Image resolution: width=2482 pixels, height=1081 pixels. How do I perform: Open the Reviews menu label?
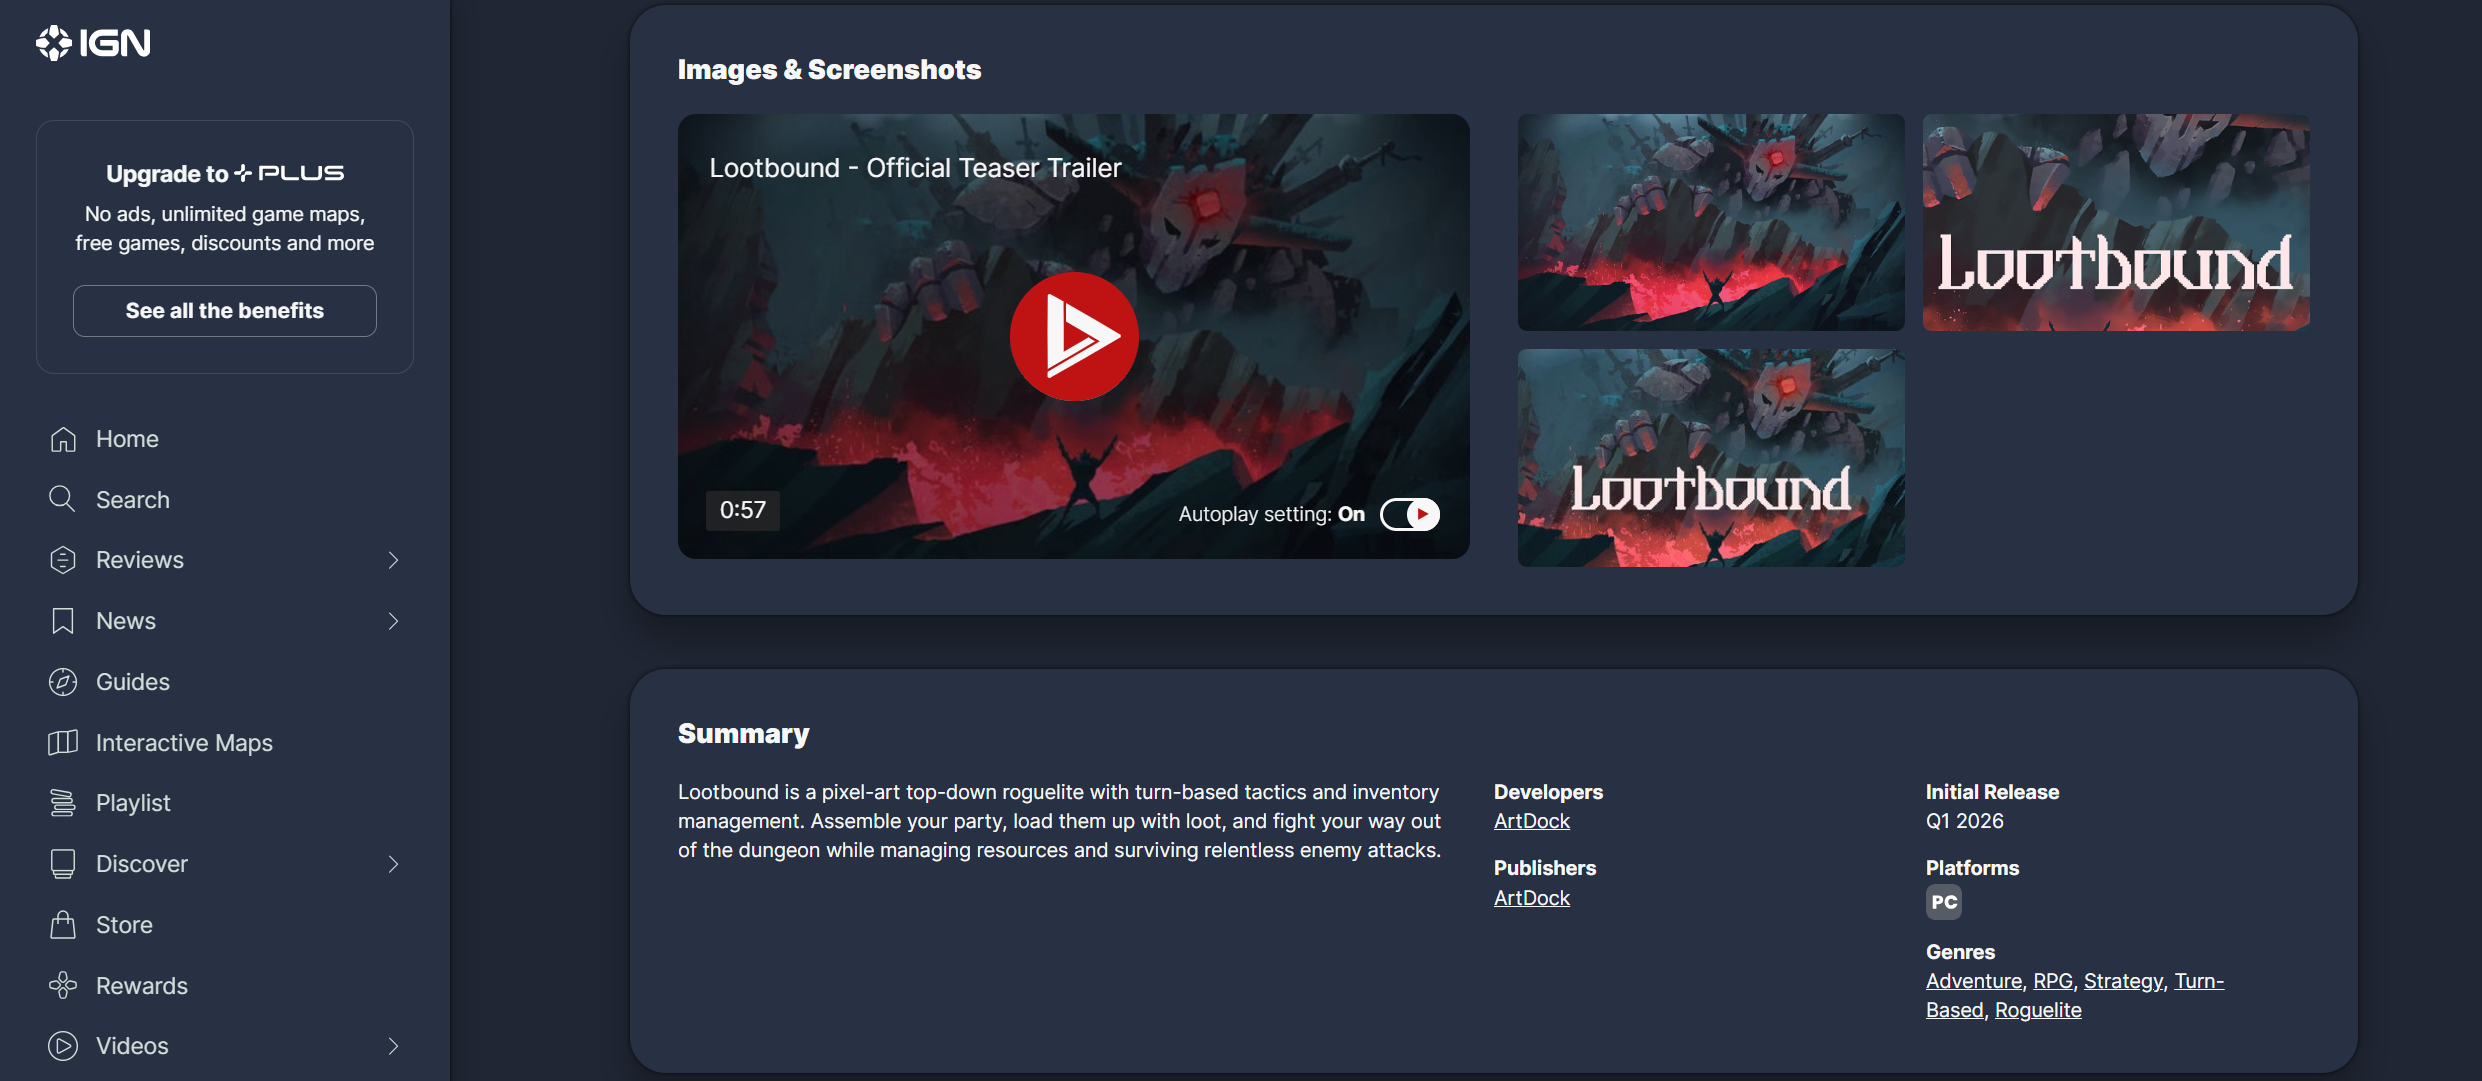point(140,560)
